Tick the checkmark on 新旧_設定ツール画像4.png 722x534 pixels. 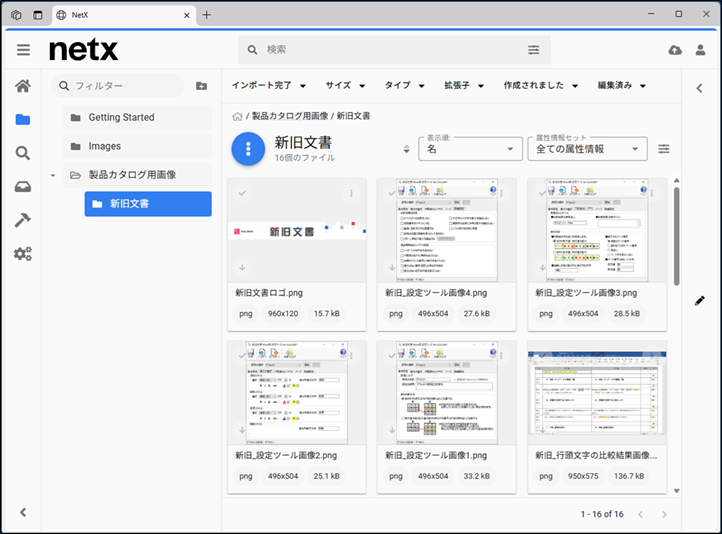392,192
